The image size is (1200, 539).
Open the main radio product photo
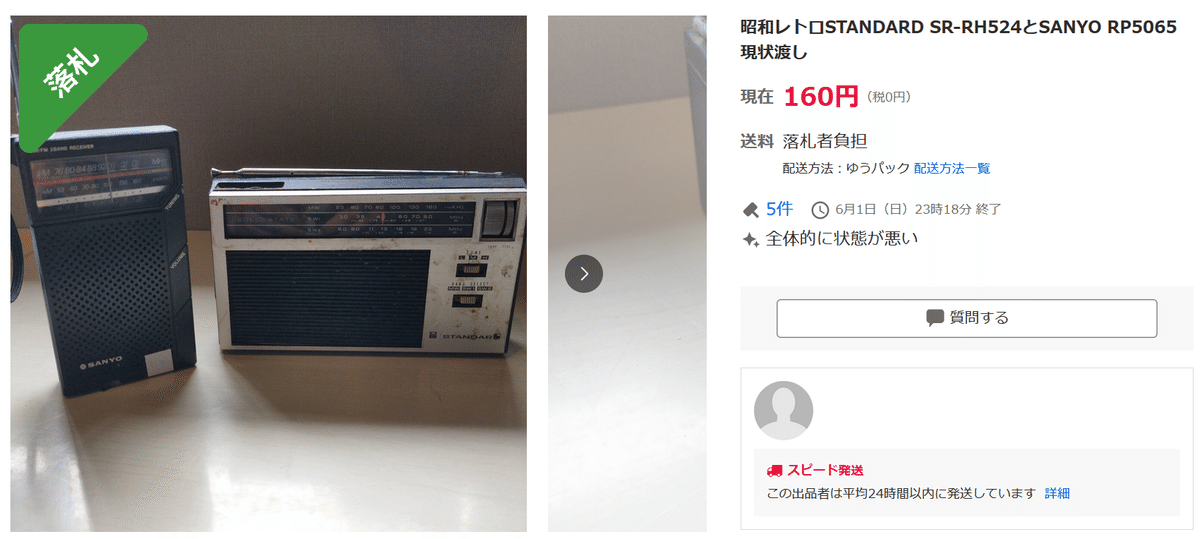tap(269, 273)
